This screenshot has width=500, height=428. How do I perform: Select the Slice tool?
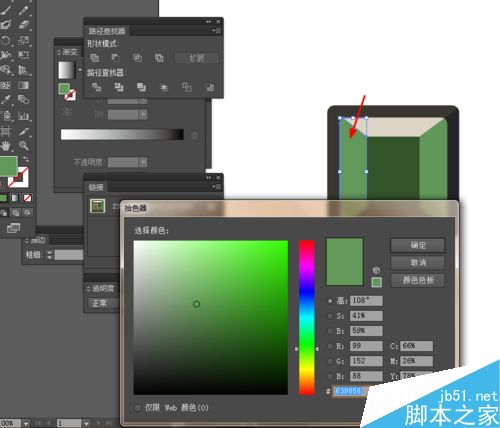(x=23, y=131)
